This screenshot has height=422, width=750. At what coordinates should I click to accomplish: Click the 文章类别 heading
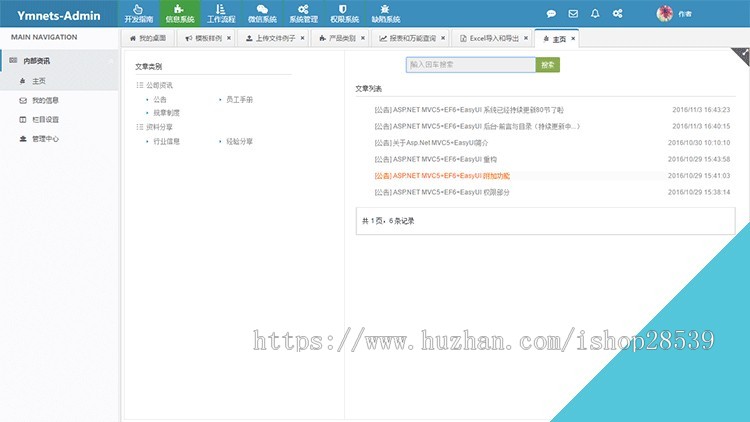tap(148, 67)
